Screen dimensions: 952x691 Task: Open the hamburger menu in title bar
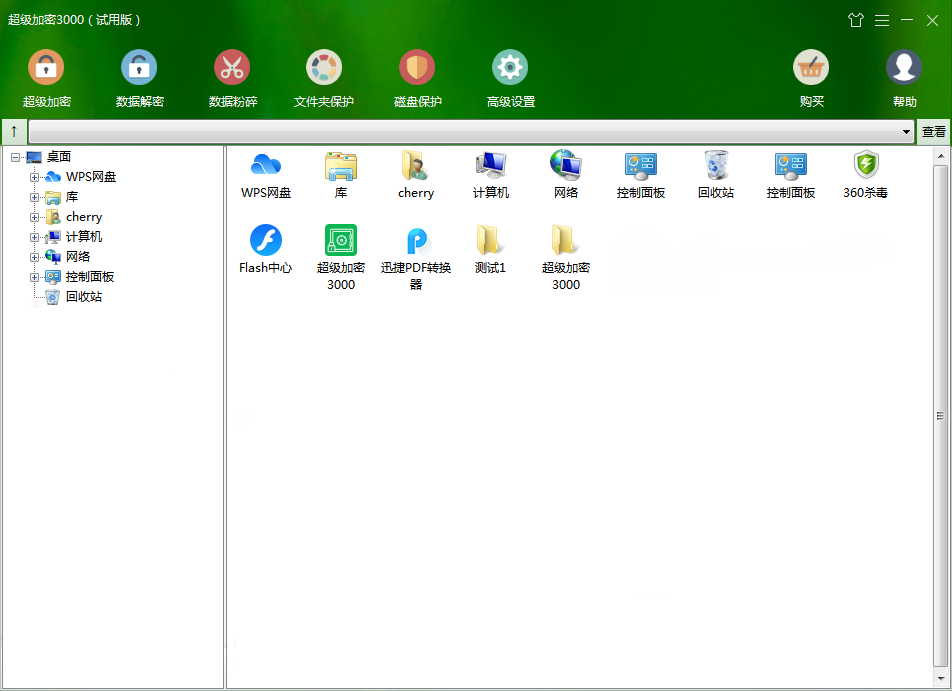point(882,21)
